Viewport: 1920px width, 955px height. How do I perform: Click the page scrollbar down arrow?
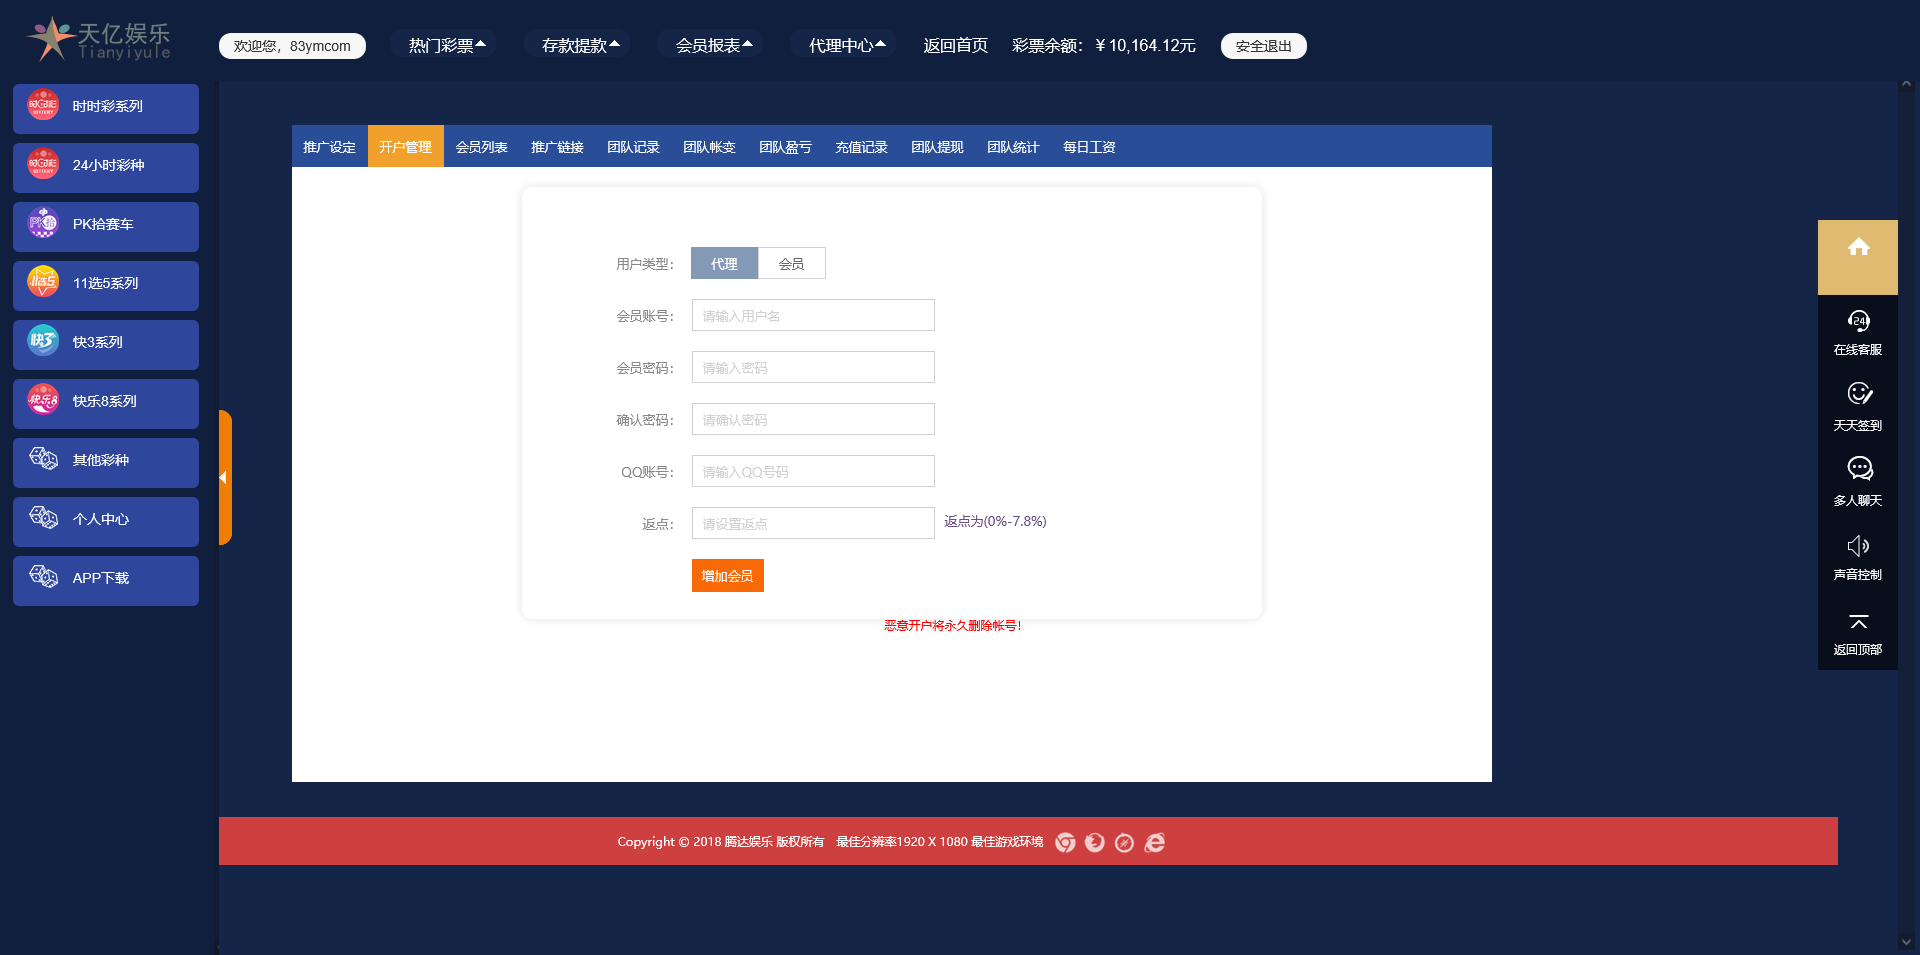[1906, 942]
